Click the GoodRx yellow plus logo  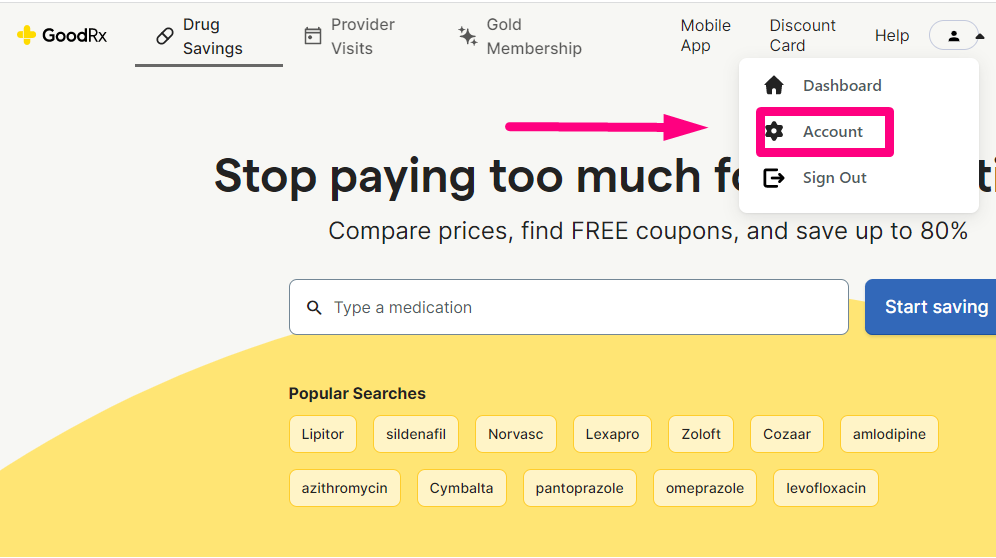click(x=26, y=35)
